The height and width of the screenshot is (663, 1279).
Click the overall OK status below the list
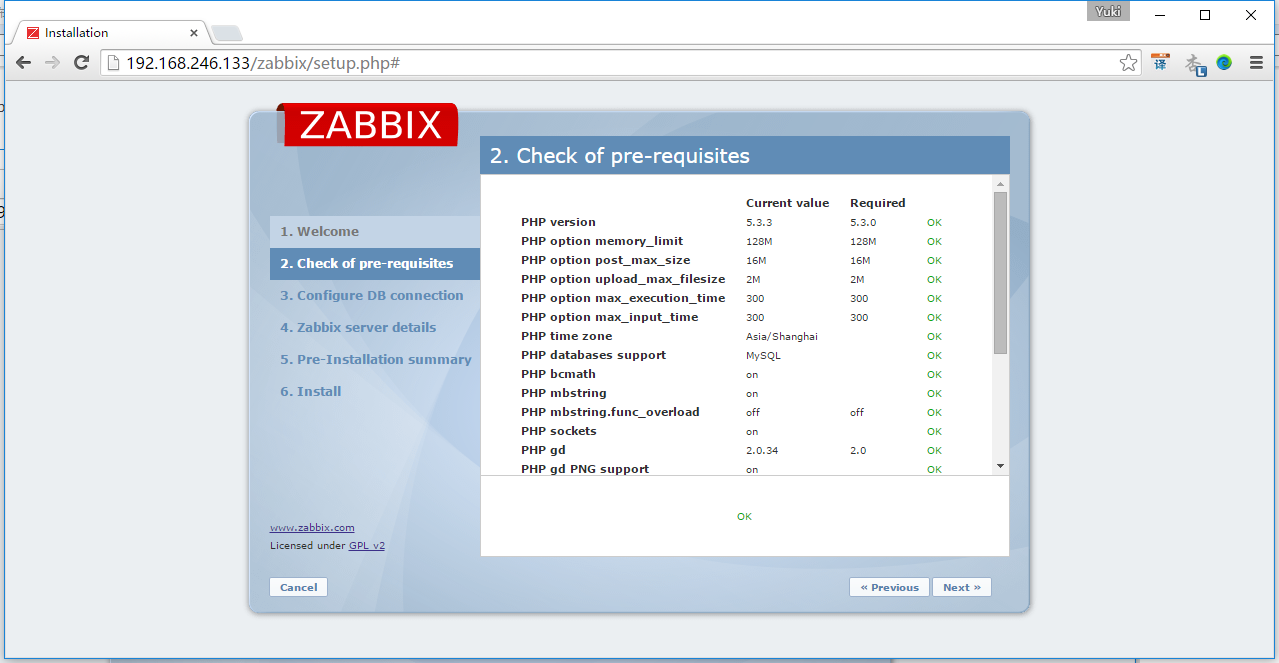point(744,517)
